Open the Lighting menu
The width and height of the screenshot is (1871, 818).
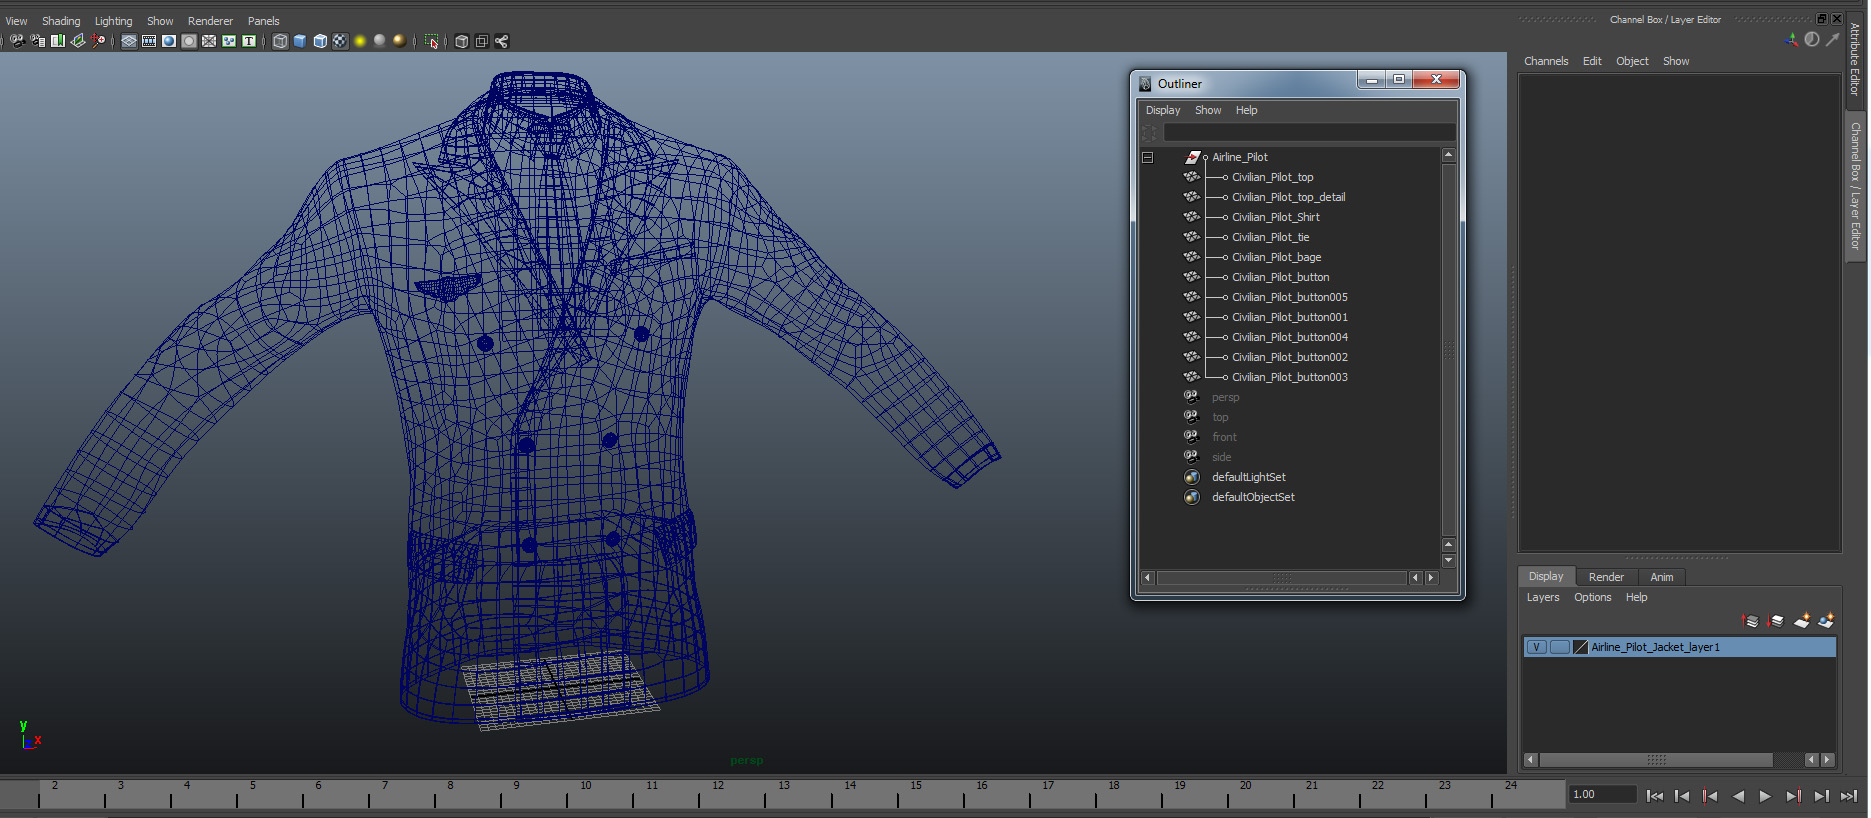click(x=113, y=21)
